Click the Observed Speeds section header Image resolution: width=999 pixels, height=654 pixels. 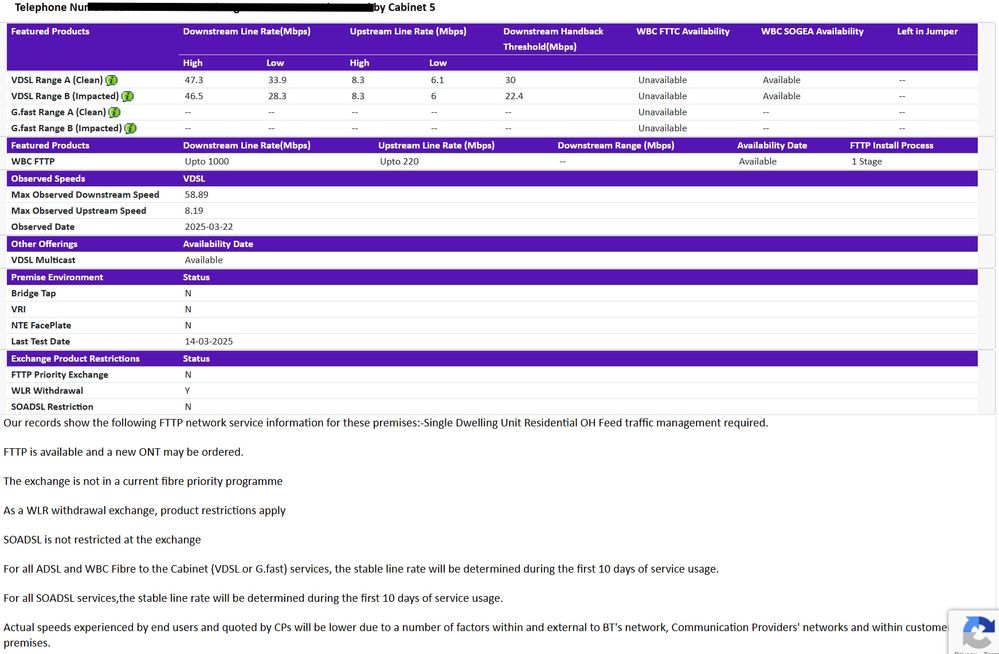point(48,178)
